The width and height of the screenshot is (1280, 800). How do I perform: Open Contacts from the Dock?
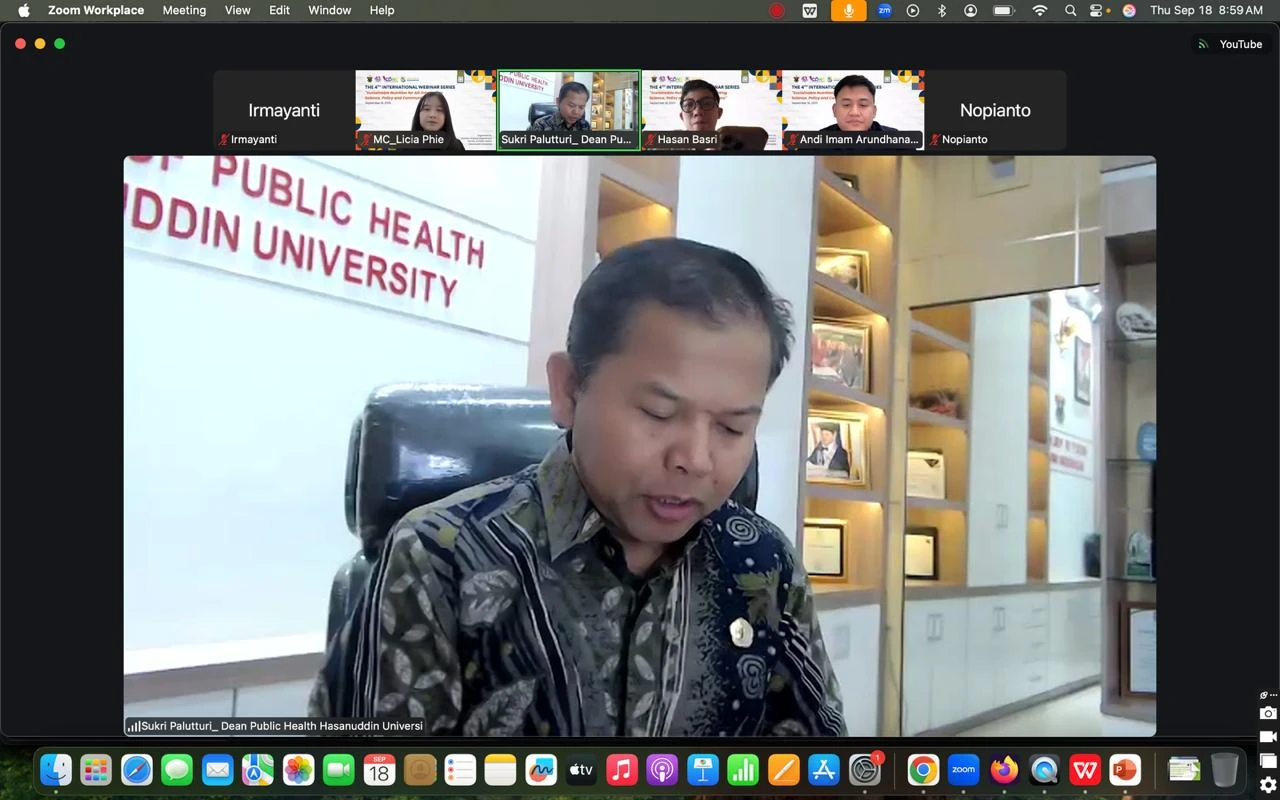click(420, 770)
